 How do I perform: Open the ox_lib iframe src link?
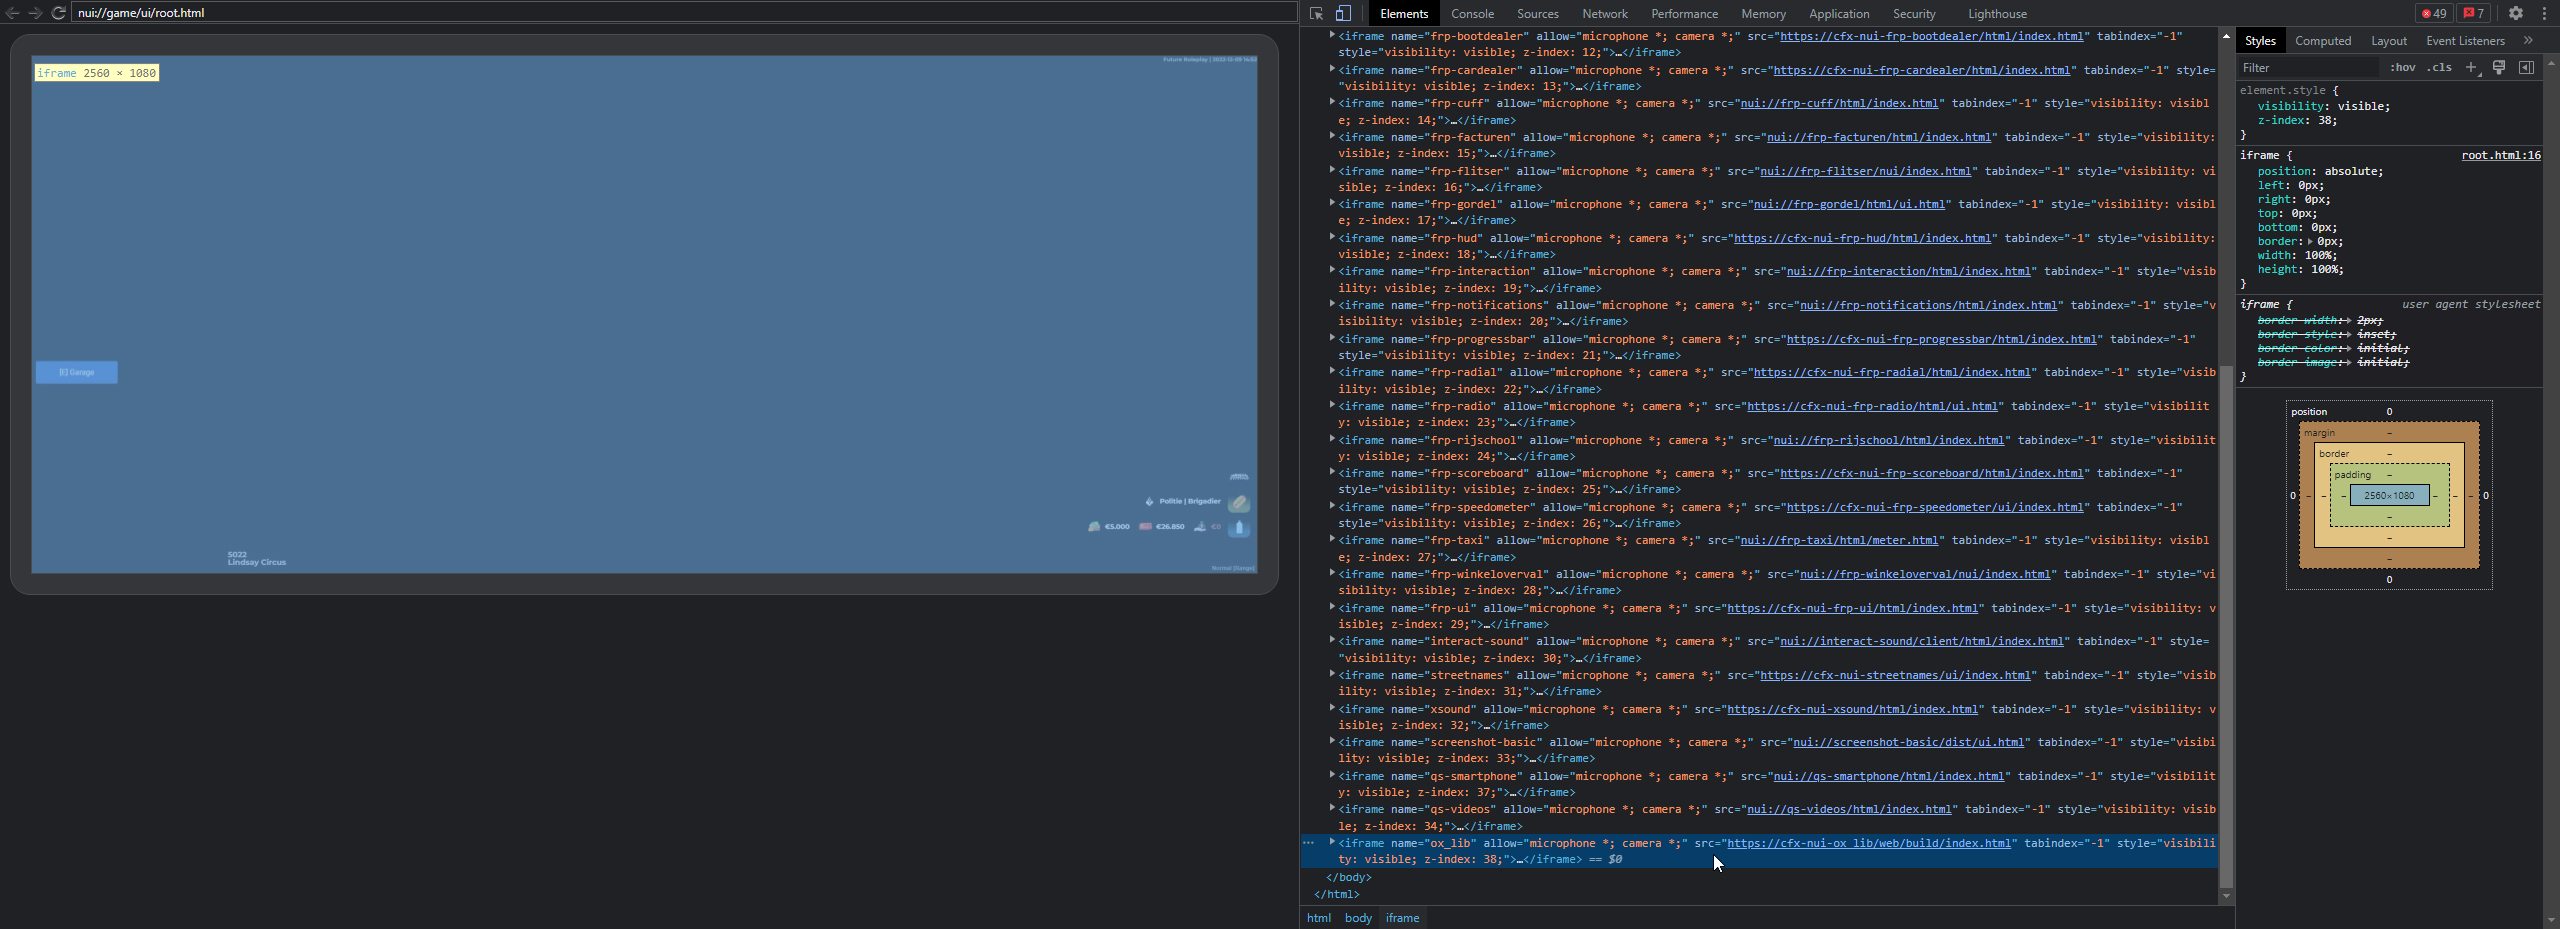pos(1868,843)
